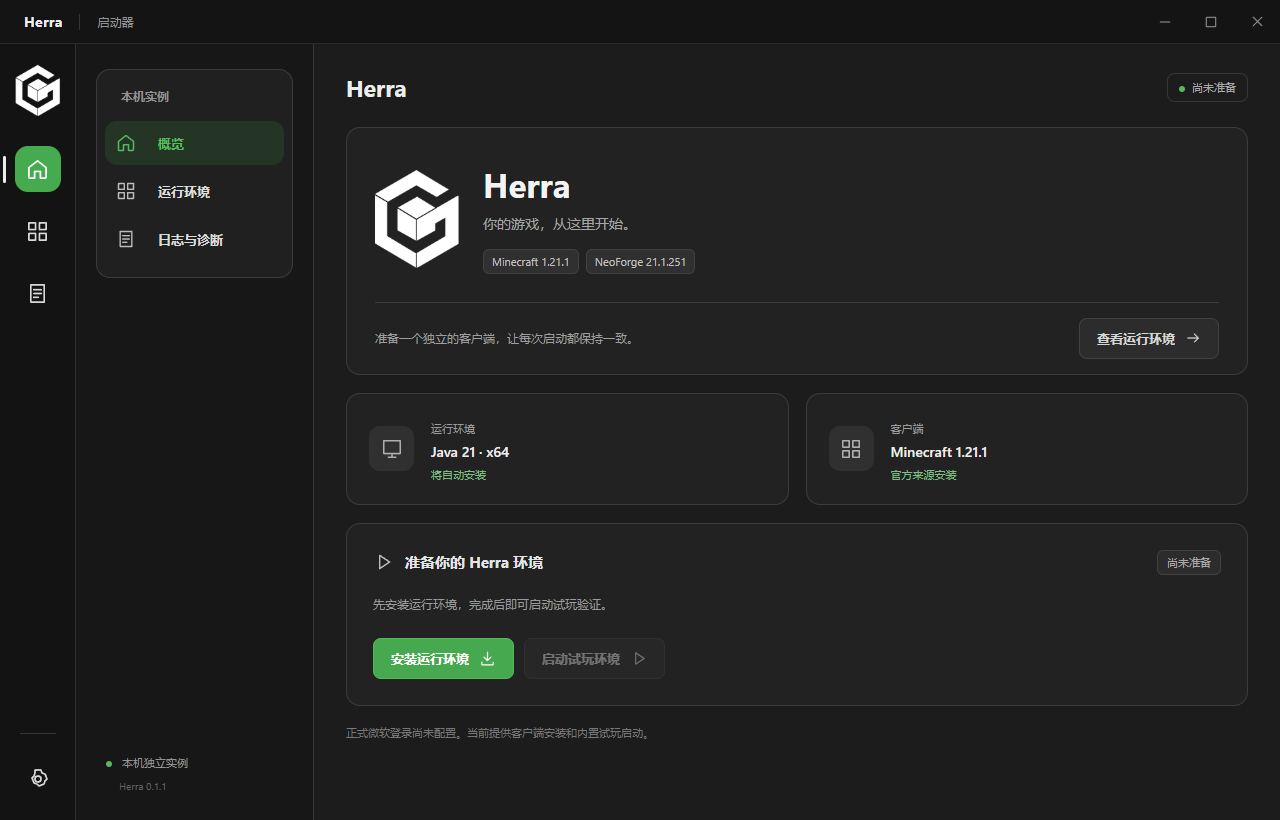Click the green 安装运行环境 button
Screen dimensions: 1280x820
click(443, 658)
